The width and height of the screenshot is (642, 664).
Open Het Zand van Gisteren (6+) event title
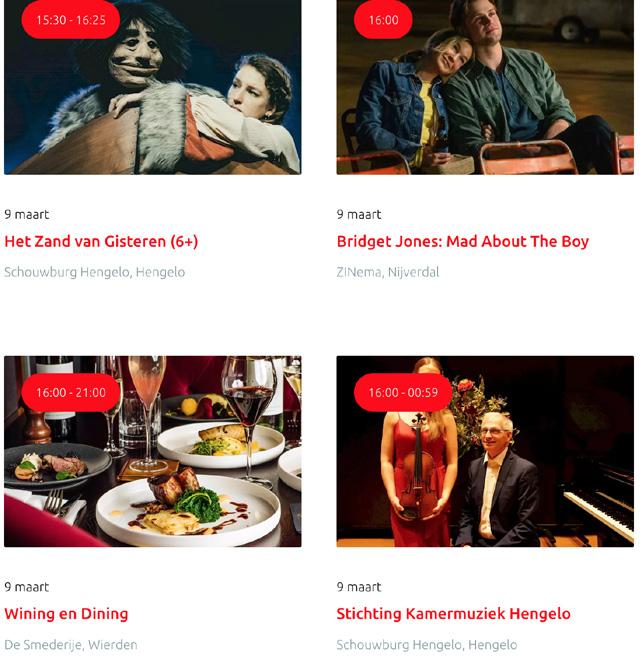(x=101, y=241)
